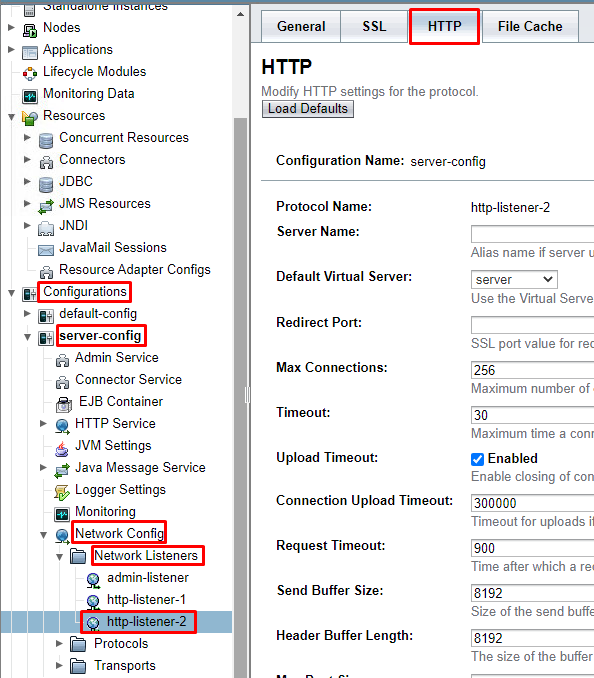Click the Monitoring Data icon
Viewport: 594px width, 678px height.
coord(30,96)
